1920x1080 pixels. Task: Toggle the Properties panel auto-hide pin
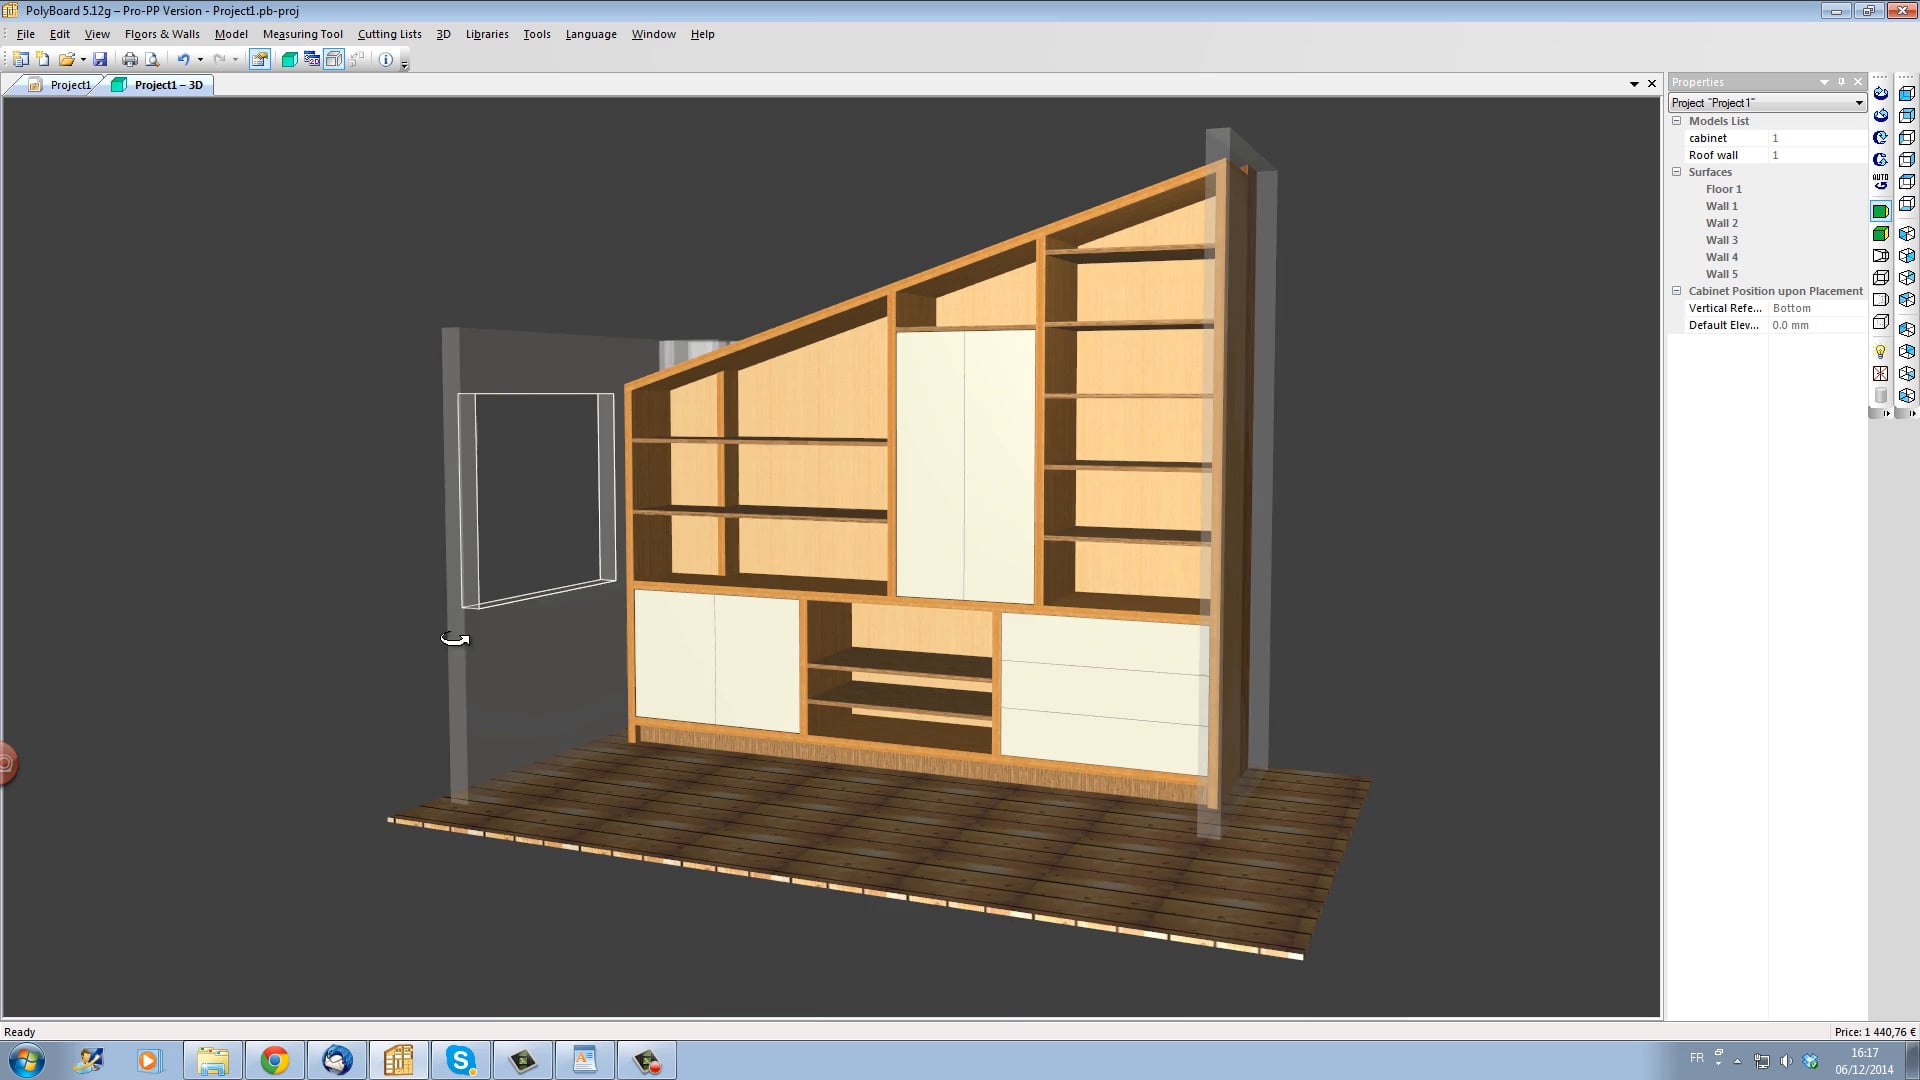pyautogui.click(x=1839, y=82)
